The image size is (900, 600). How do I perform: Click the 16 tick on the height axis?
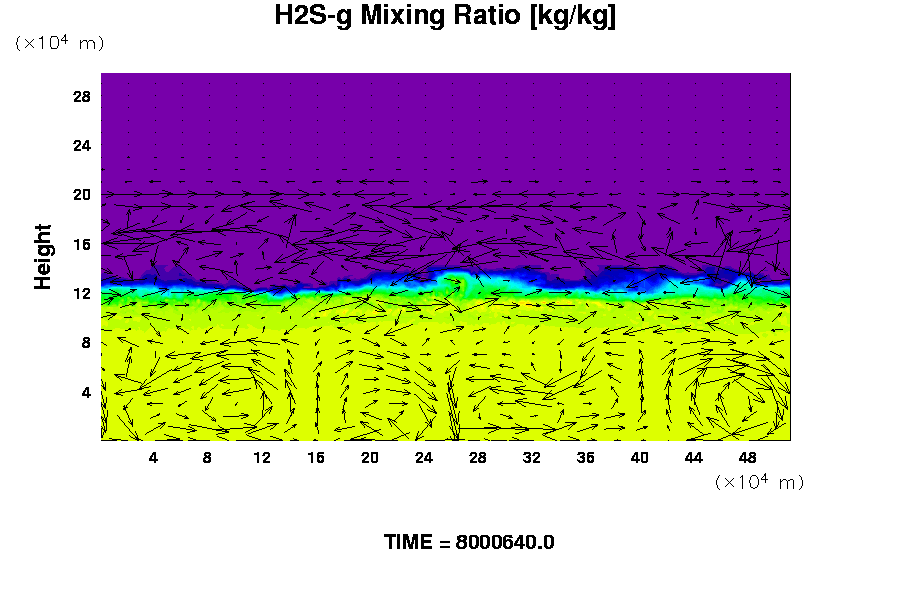point(82,244)
